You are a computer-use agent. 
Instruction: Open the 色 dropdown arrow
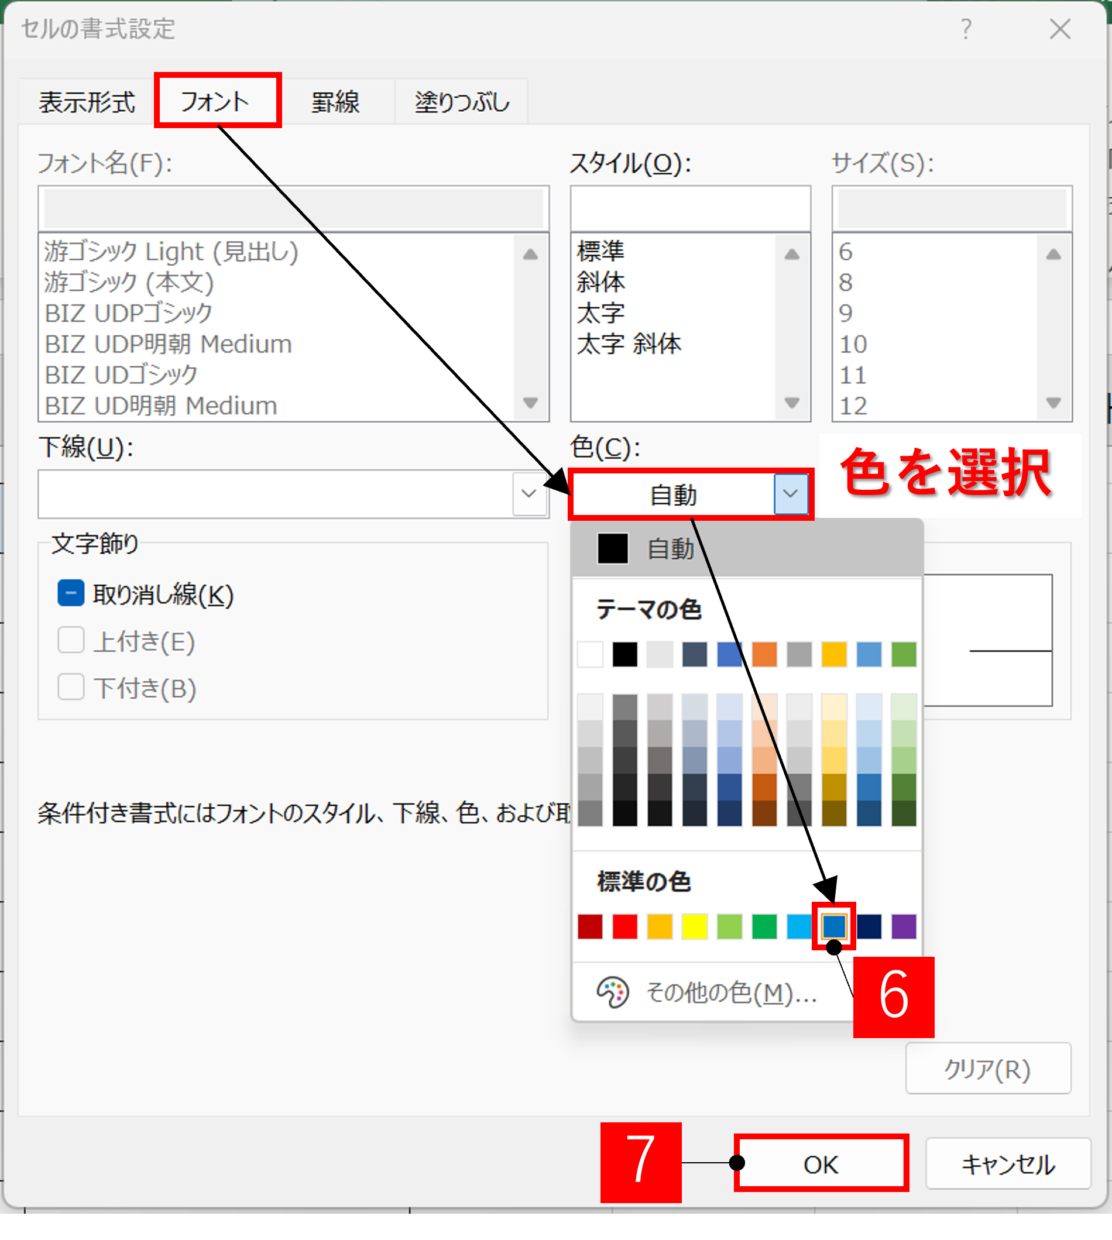[790, 494]
